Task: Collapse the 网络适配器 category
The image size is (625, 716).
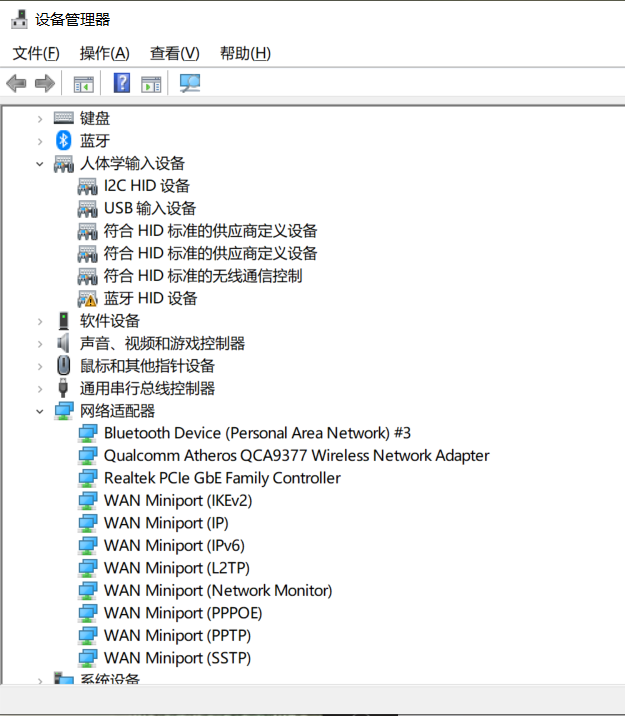Action: [40, 411]
